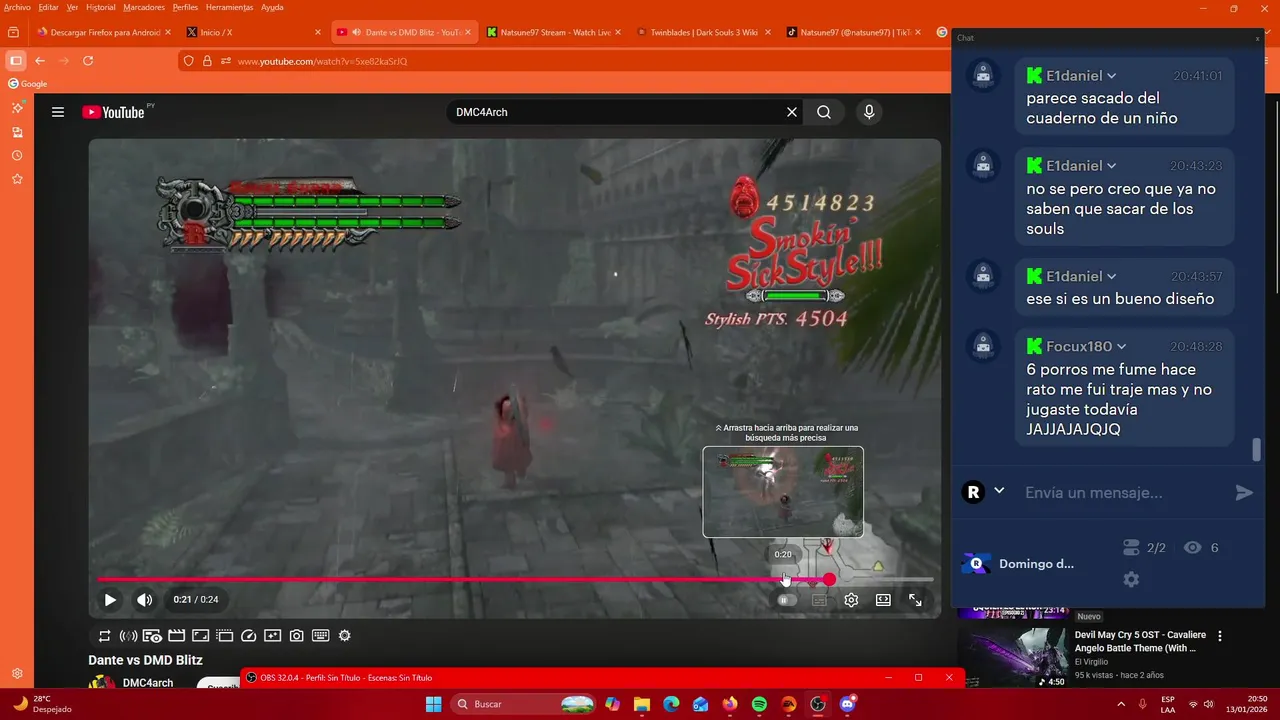Open the AI chatbot sparkle in the sidebar
Screen dimensions: 1280x720
(17, 108)
